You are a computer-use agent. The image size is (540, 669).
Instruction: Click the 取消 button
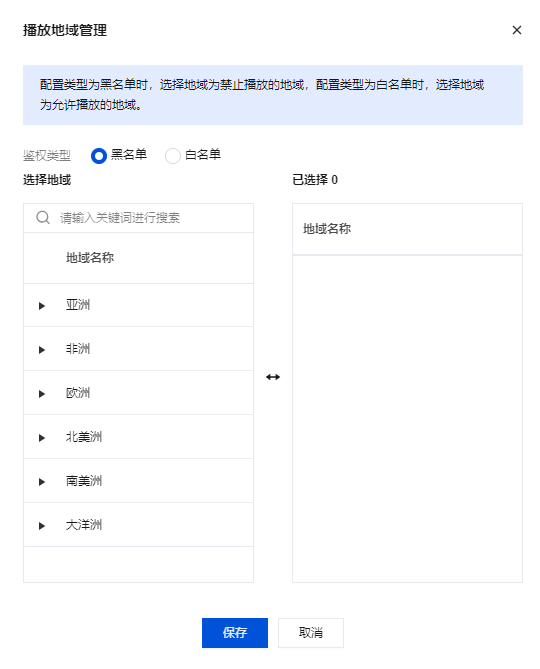click(x=311, y=633)
